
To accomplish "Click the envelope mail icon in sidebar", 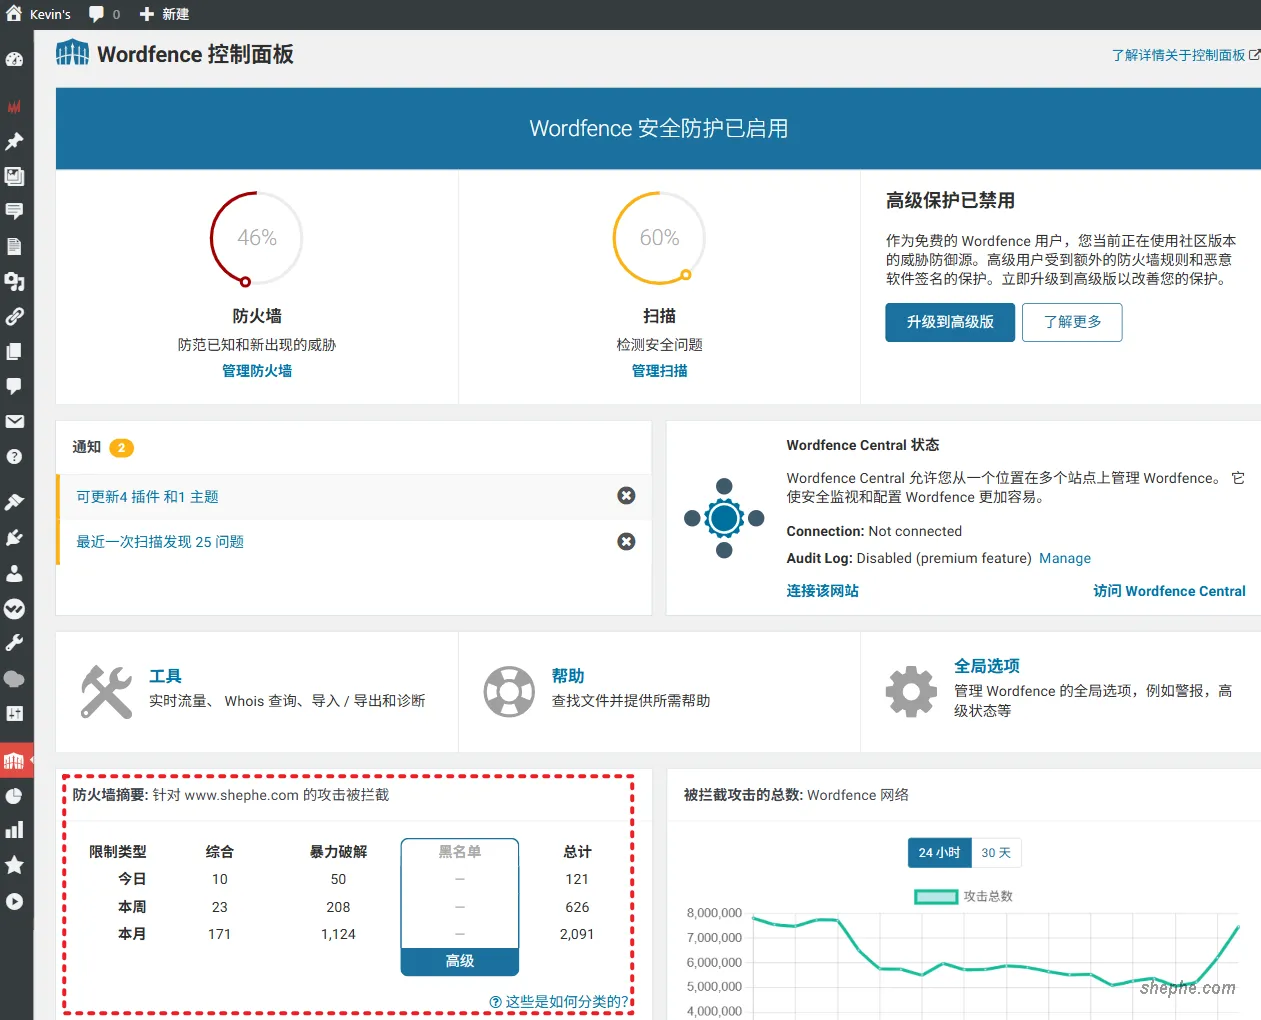I will tap(16, 421).
